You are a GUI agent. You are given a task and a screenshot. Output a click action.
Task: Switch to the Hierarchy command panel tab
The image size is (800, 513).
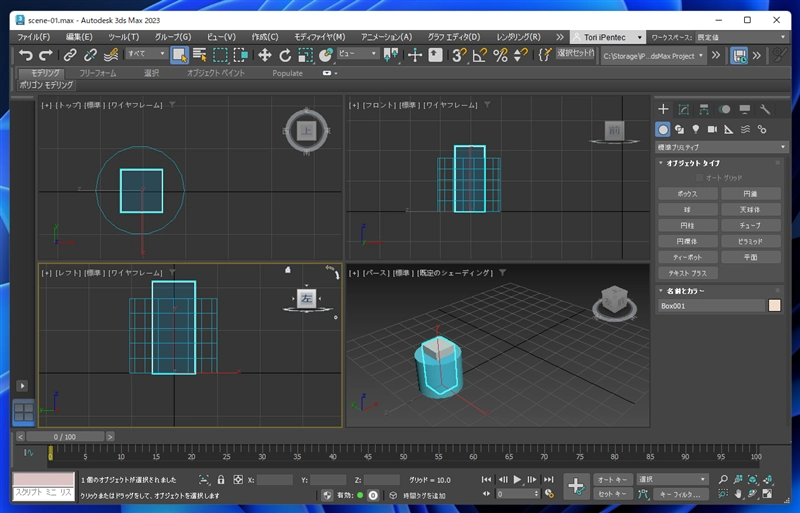(704, 109)
